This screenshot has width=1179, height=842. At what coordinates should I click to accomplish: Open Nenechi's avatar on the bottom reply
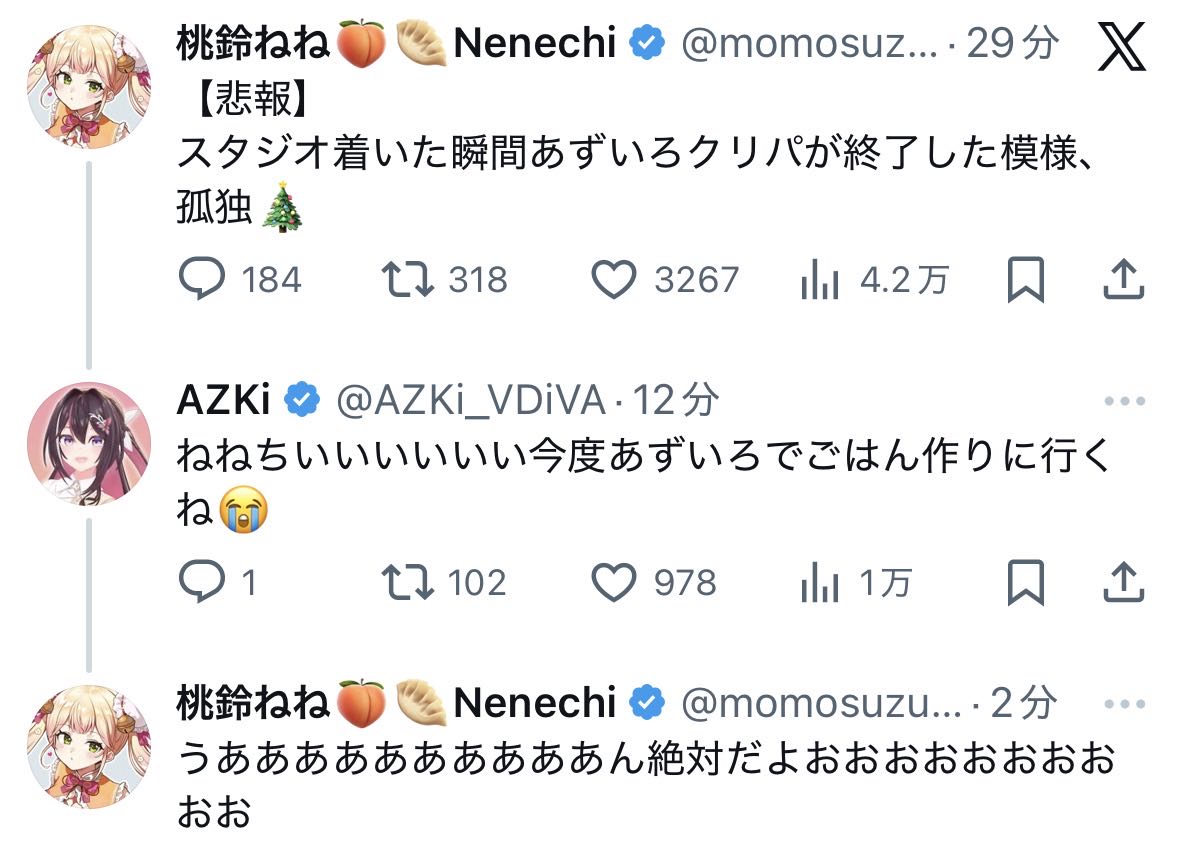coord(88,746)
